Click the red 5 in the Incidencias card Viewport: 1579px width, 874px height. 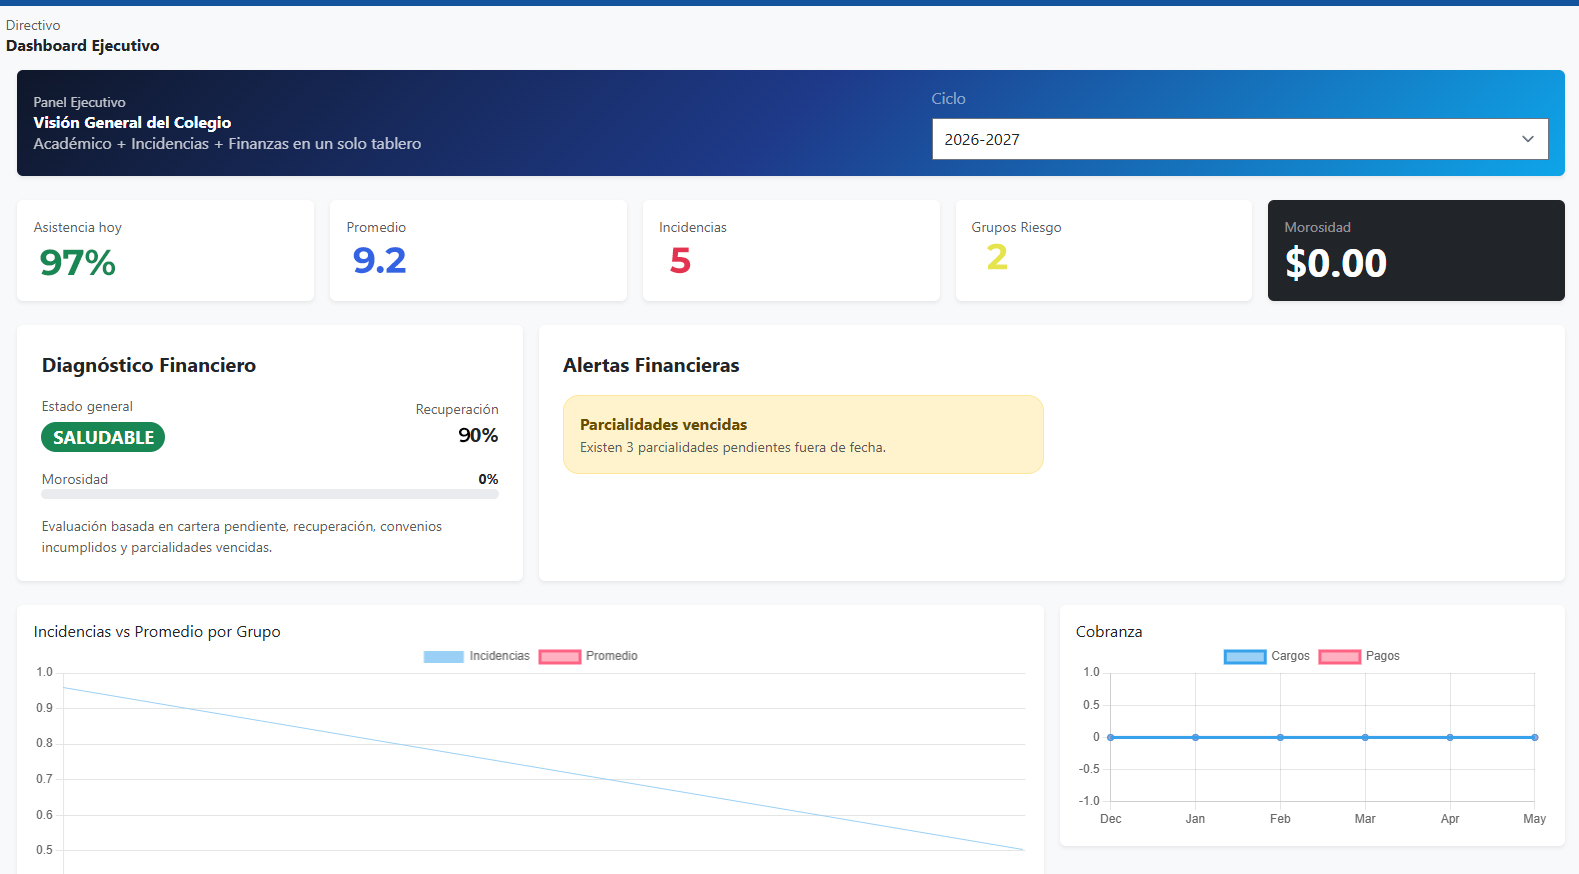click(680, 261)
